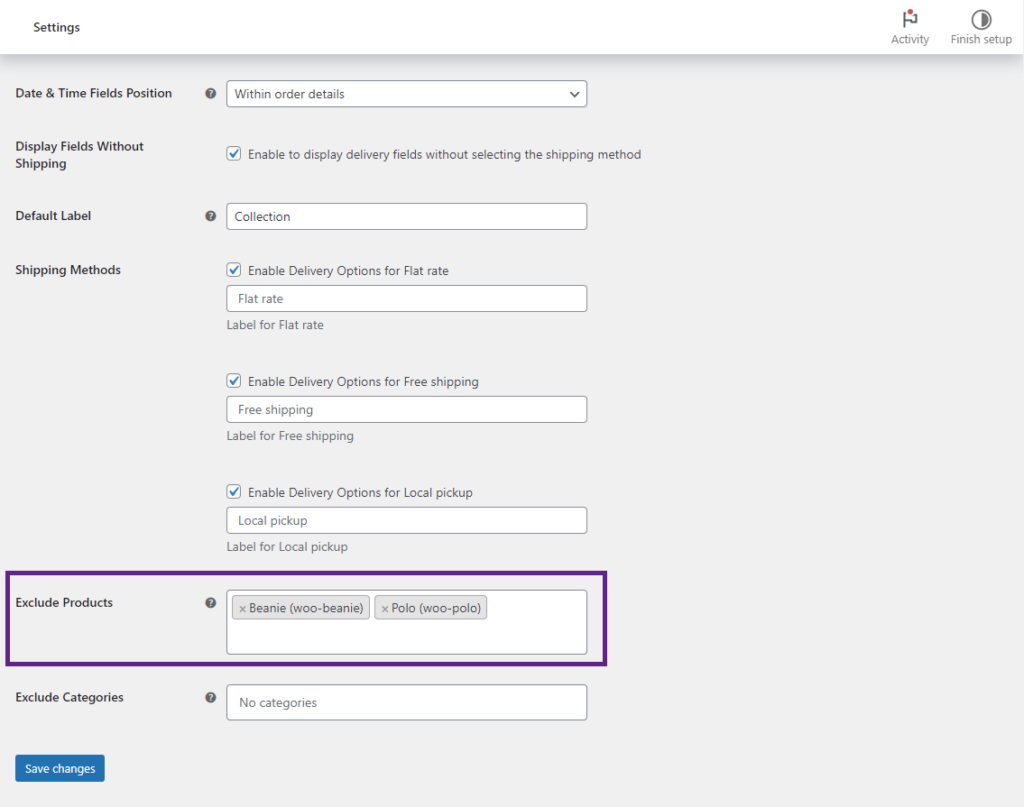This screenshot has height=807, width=1024.
Task: Click the Label for Flat rate hint
Action: coord(275,325)
